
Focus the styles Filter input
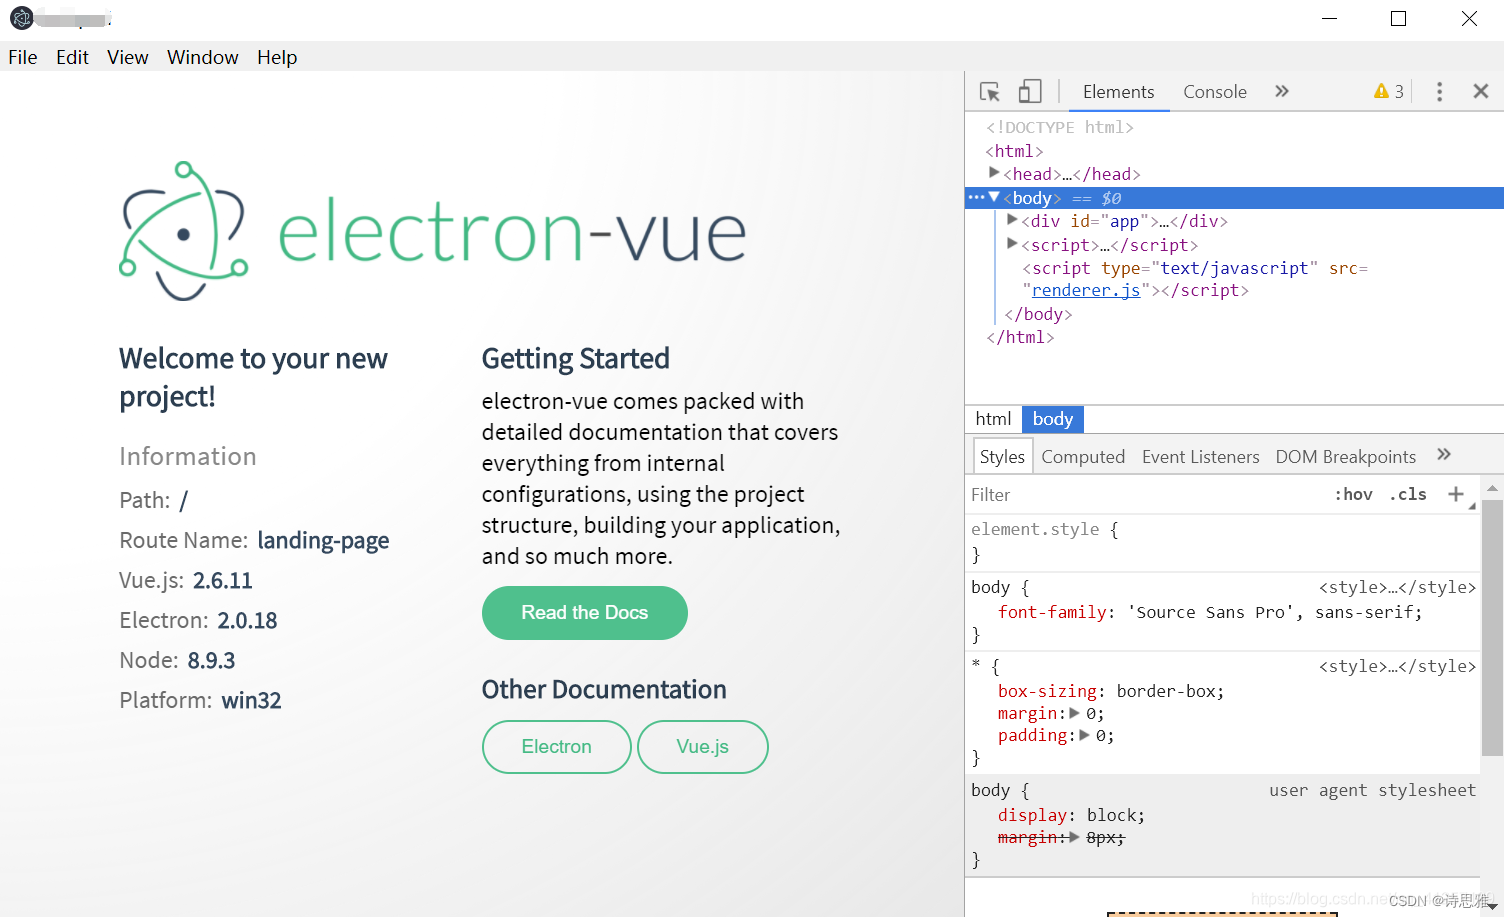click(x=1145, y=495)
